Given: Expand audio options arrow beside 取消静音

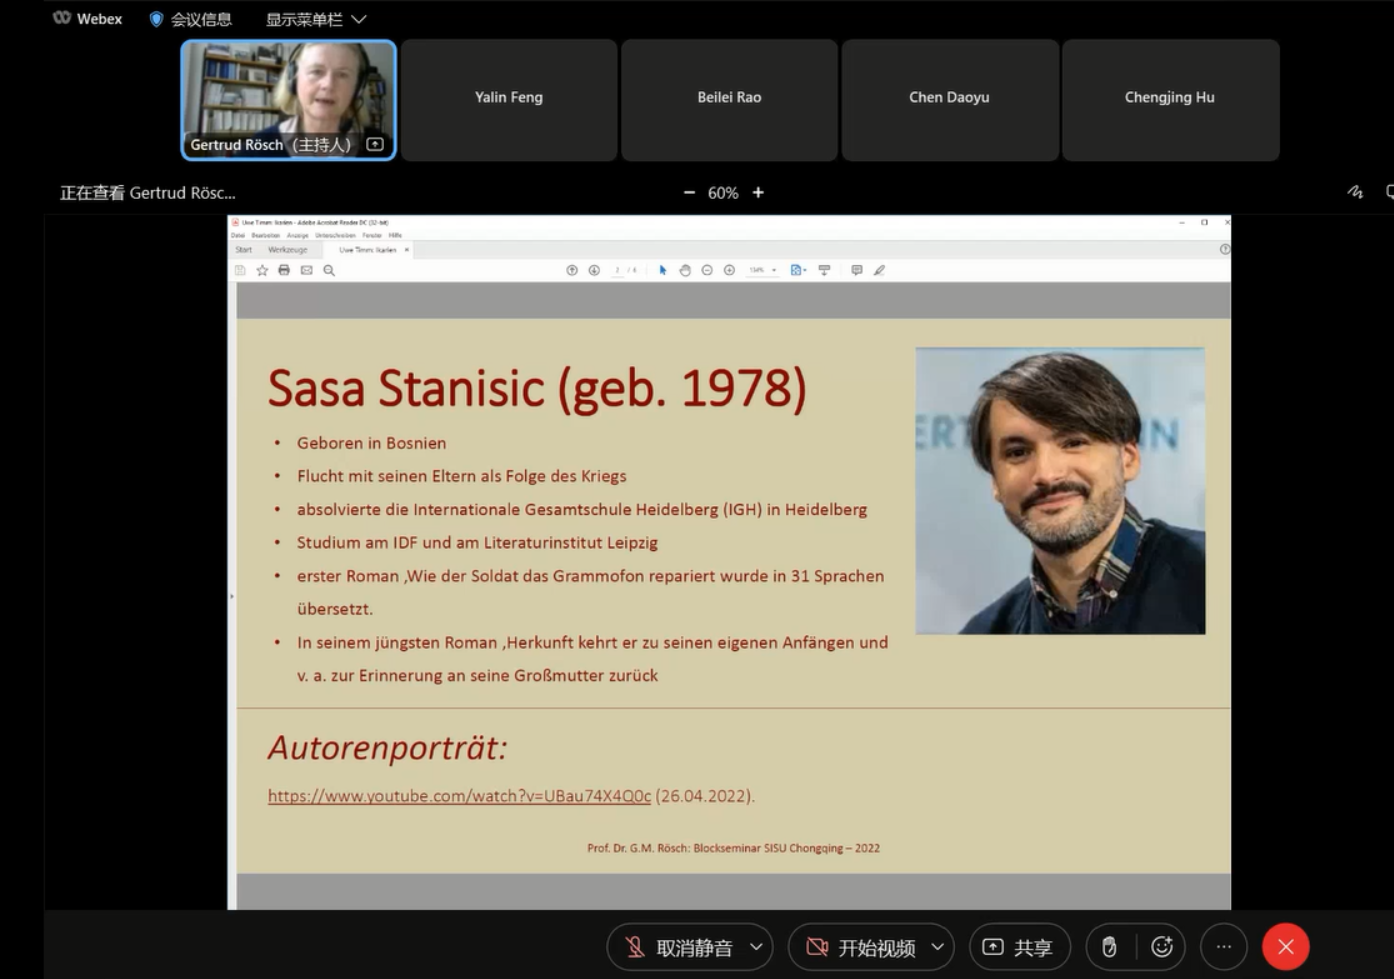Looking at the screenshot, I should (x=756, y=947).
